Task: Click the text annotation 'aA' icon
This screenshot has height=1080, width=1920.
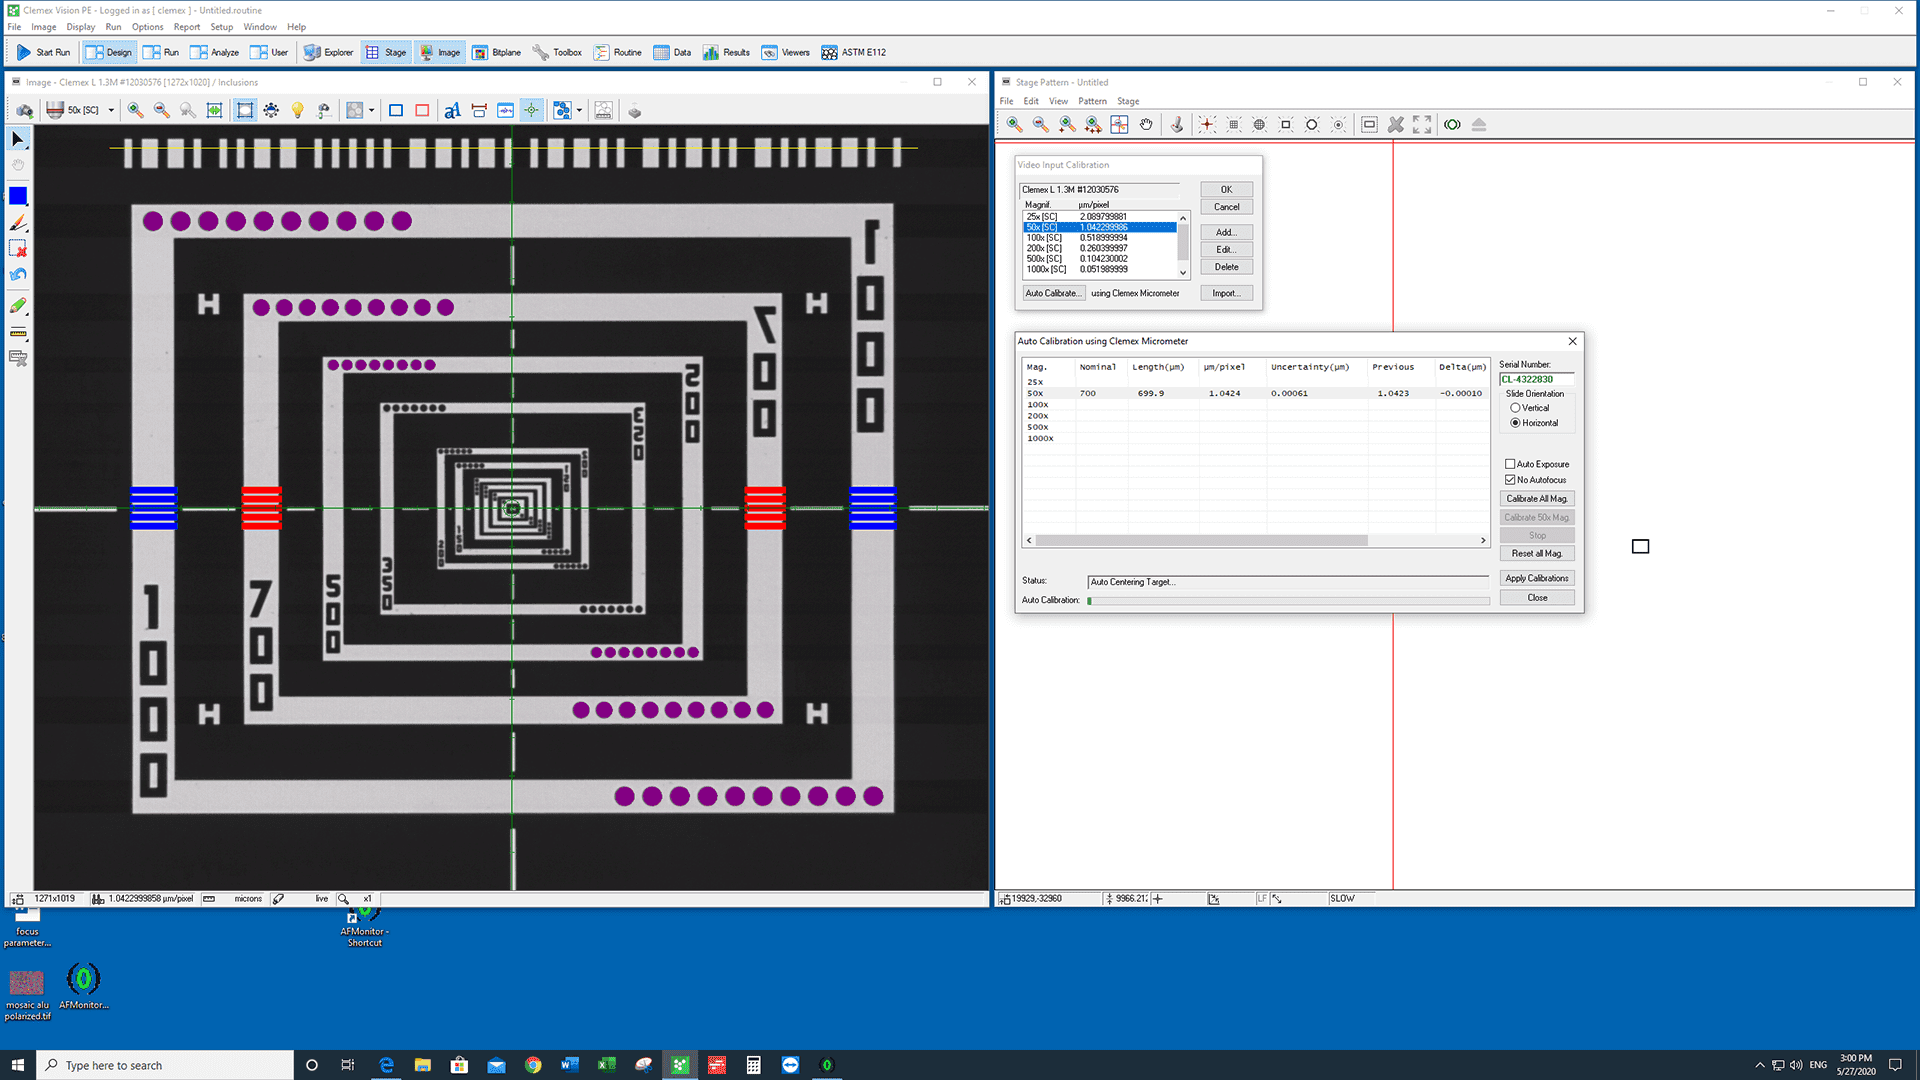Action: click(452, 110)
